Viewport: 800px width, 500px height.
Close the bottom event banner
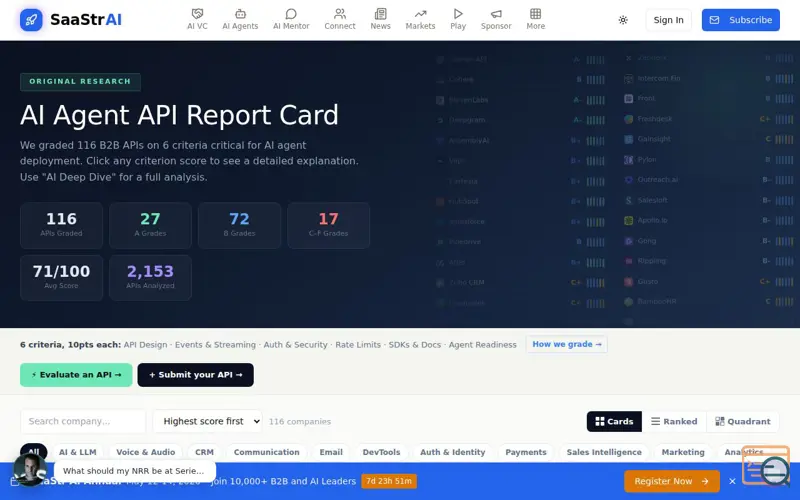(x=732, y=481)
